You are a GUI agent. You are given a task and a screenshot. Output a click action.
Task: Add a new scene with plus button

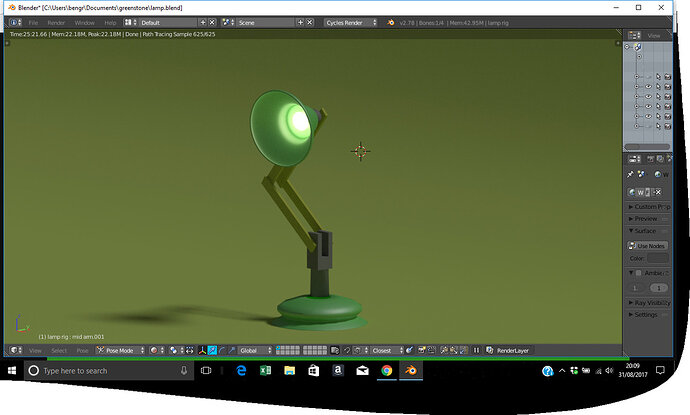pyautogui.click(x=301, y=22)
